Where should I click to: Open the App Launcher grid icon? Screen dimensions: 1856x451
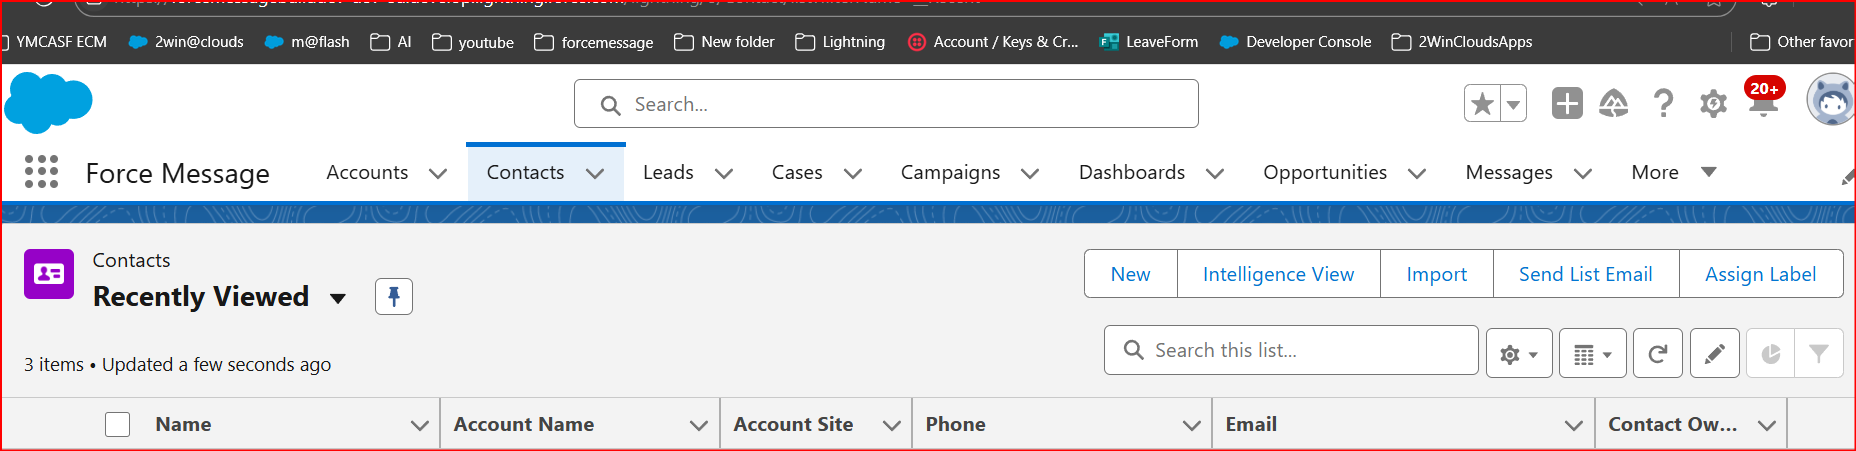41,172
